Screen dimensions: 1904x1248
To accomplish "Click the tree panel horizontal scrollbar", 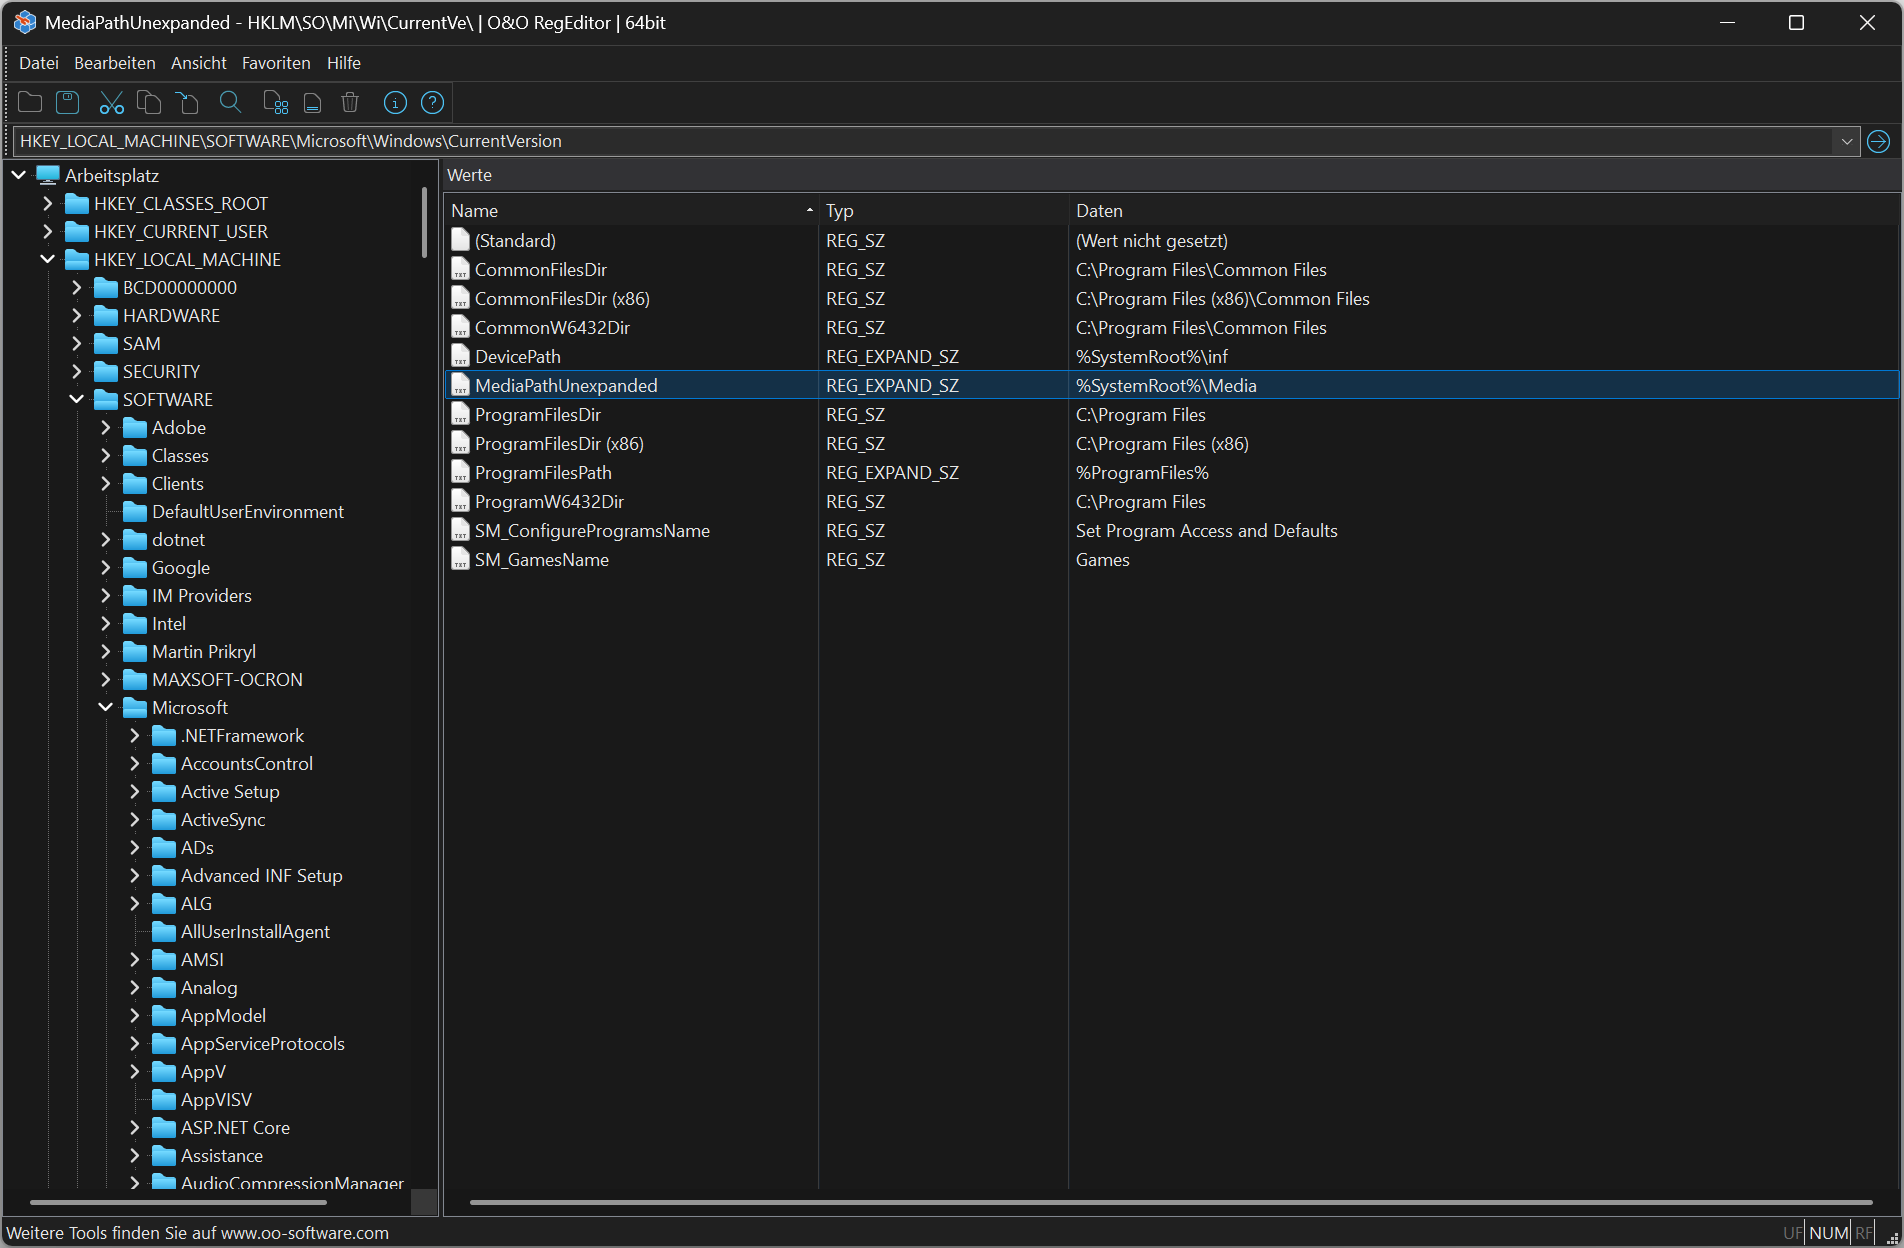I will (178, 1202).
